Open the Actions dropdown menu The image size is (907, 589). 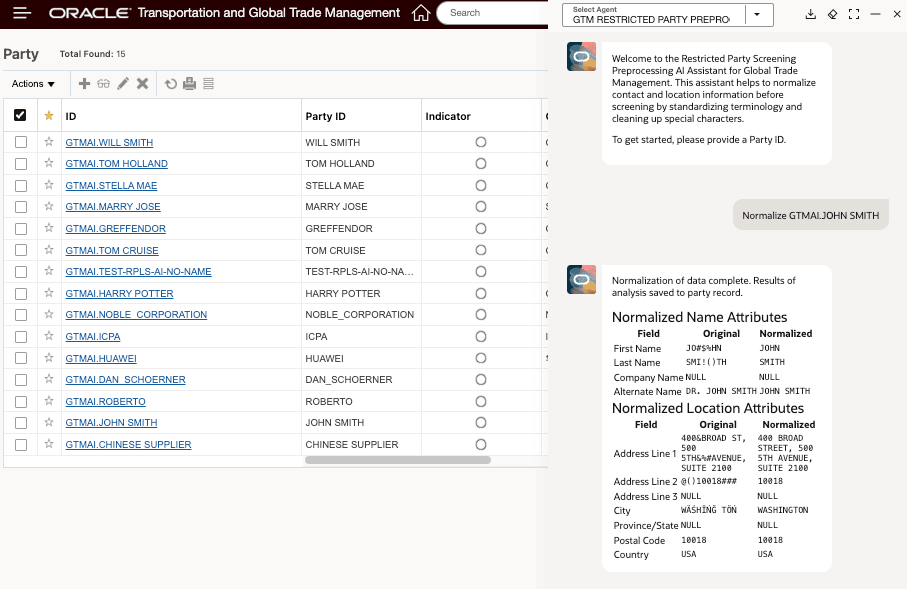tap(33, 84)
